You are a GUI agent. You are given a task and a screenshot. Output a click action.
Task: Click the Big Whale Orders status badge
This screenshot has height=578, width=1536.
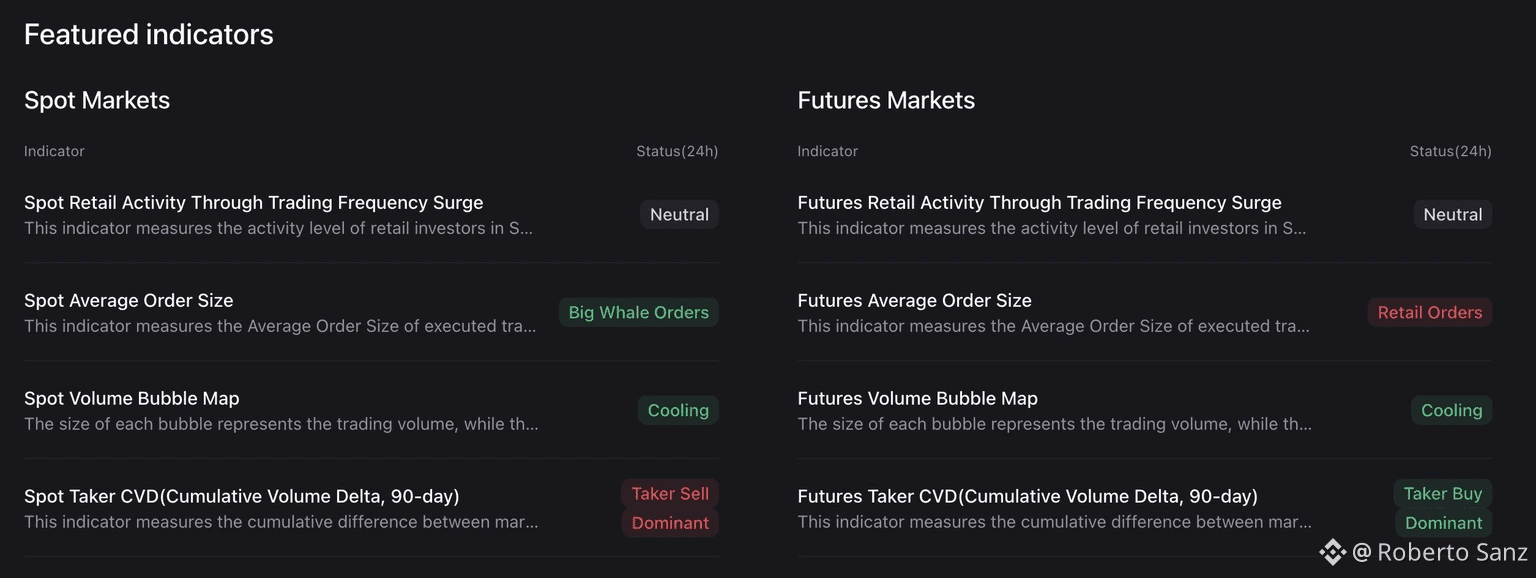tap(638, 313)
